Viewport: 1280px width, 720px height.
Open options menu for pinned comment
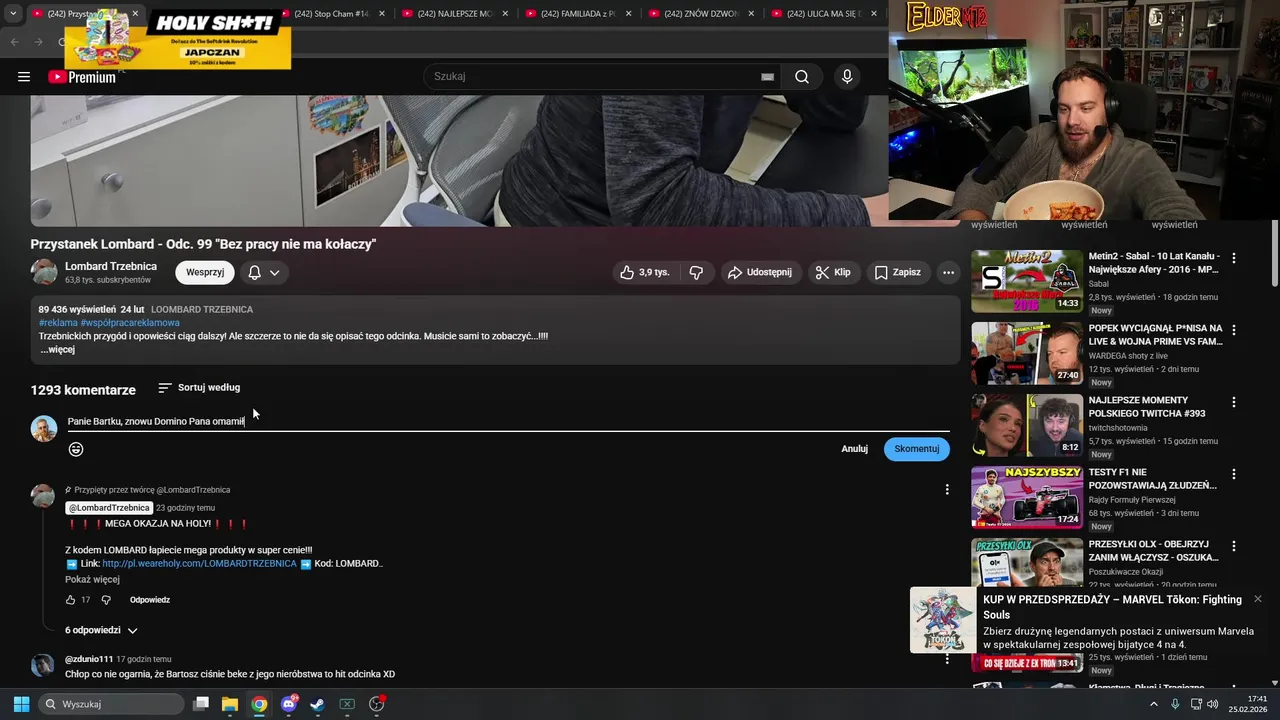pos(947,490)
